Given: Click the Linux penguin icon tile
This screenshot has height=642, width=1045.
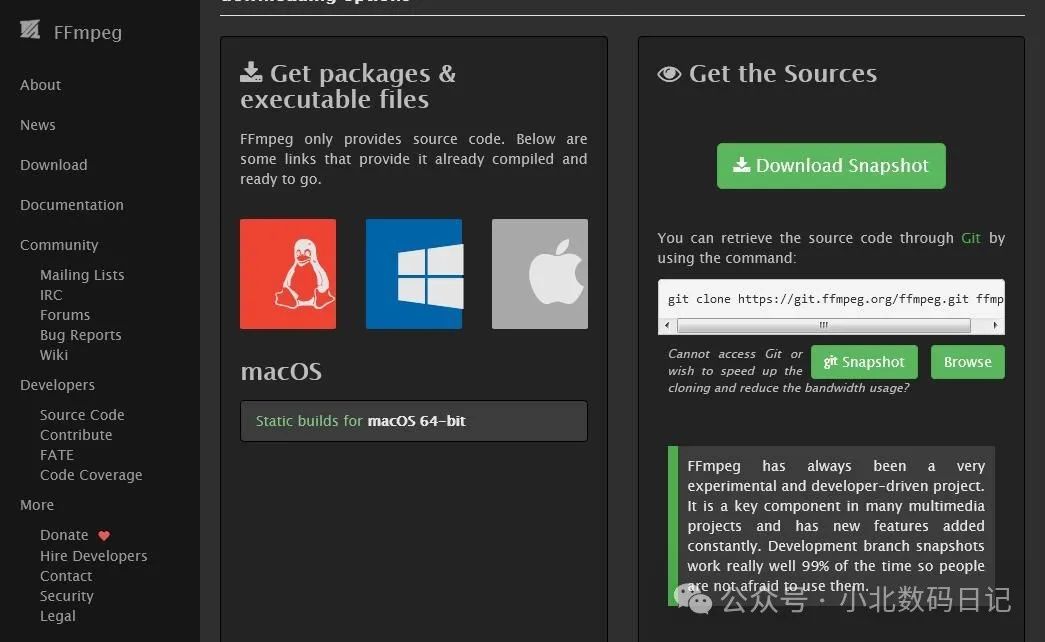Looking at the screenshot, I should point(288,274).
